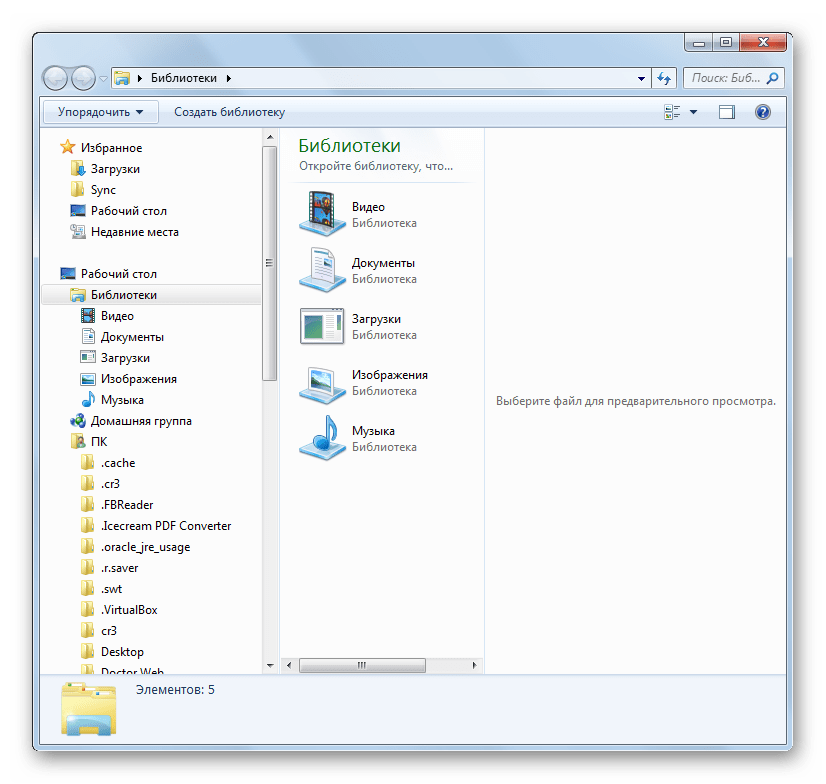Click the Back navigation arrow
Image resolution: width=826 pixels, height=784 pixels.
[x=55, y=78]
